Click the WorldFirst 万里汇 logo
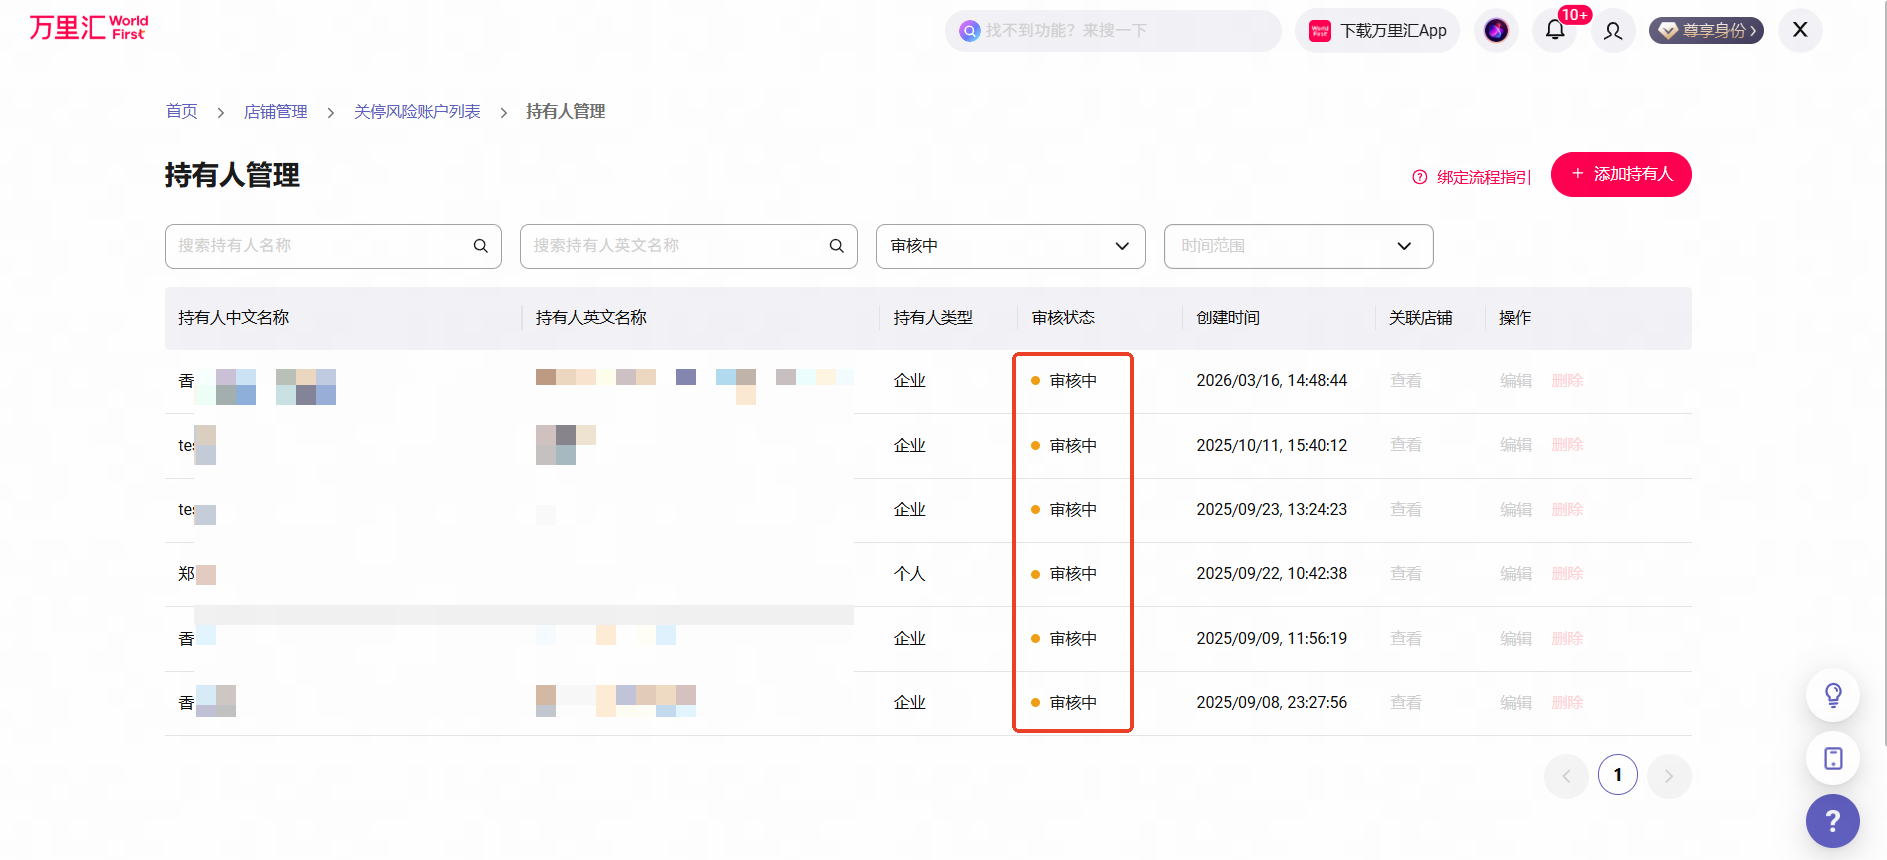 coord(89,27)
